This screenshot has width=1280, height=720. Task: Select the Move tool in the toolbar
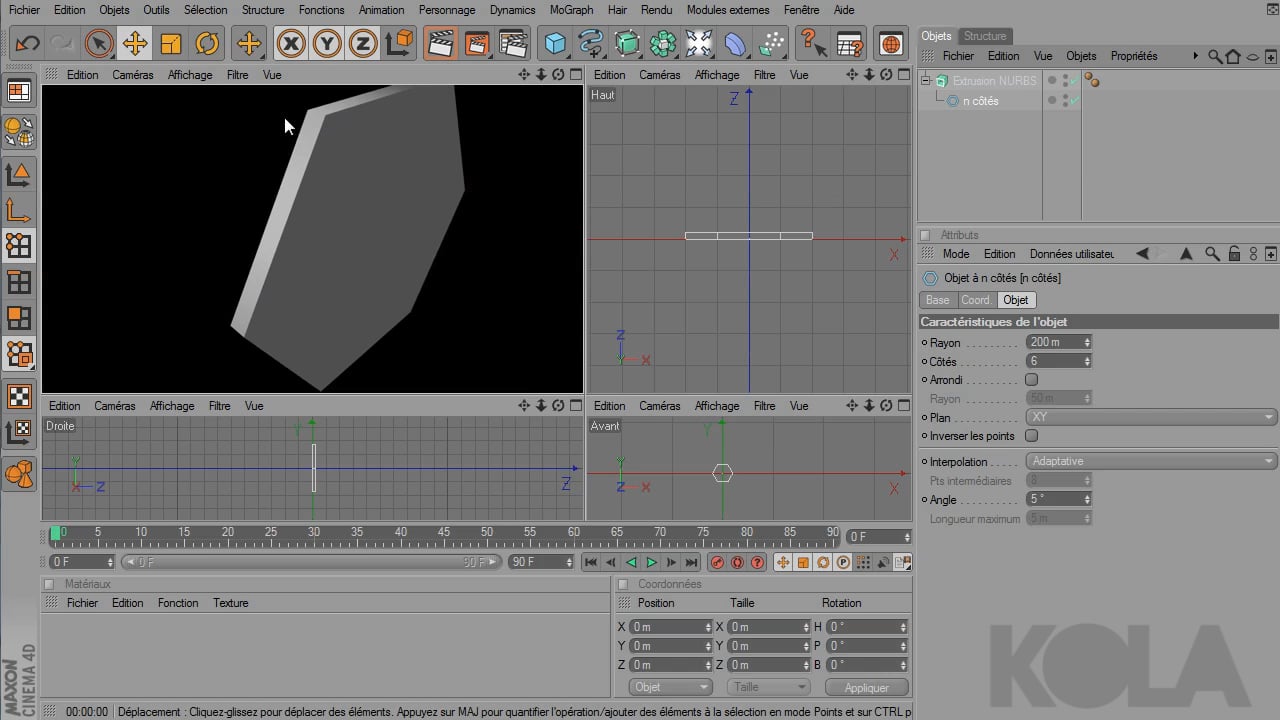pyautogui.click(x=134, y=44)
